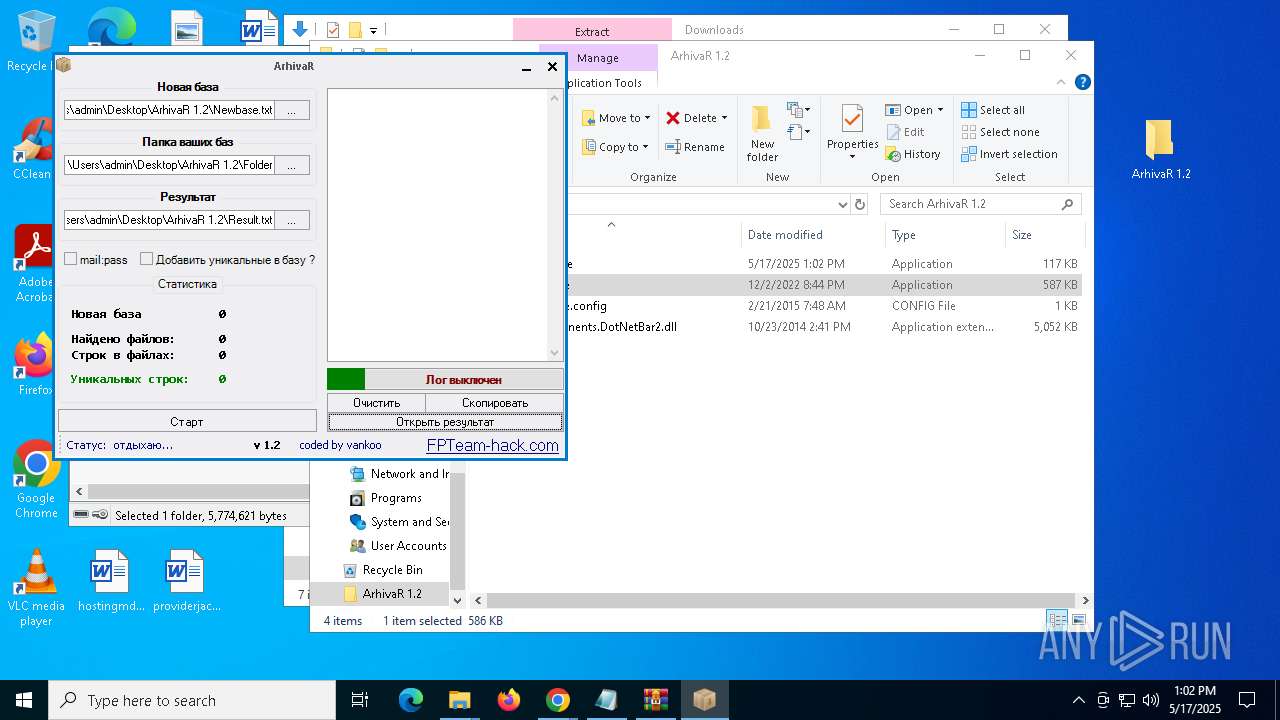Click the Очистить button
Viewport: 1280px width, 720px height.
coord(376,403)
